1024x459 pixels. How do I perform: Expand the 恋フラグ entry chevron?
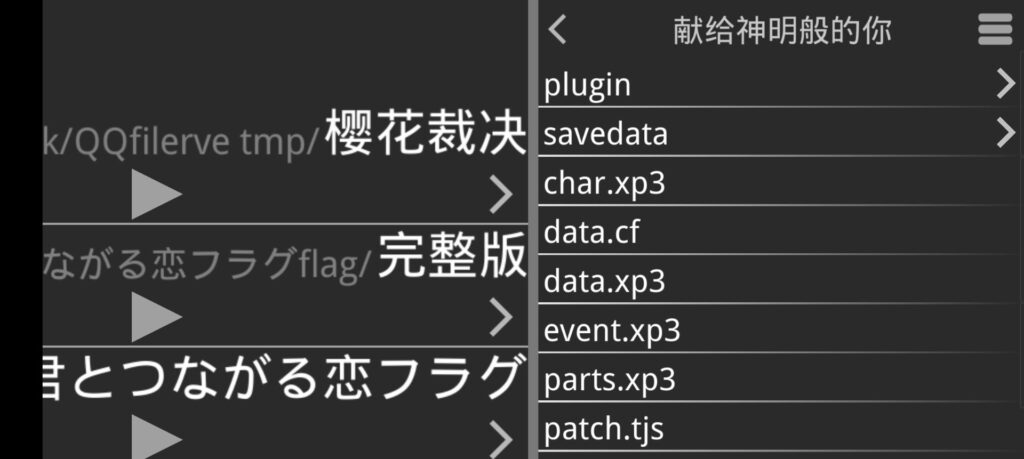click(501, 439)
